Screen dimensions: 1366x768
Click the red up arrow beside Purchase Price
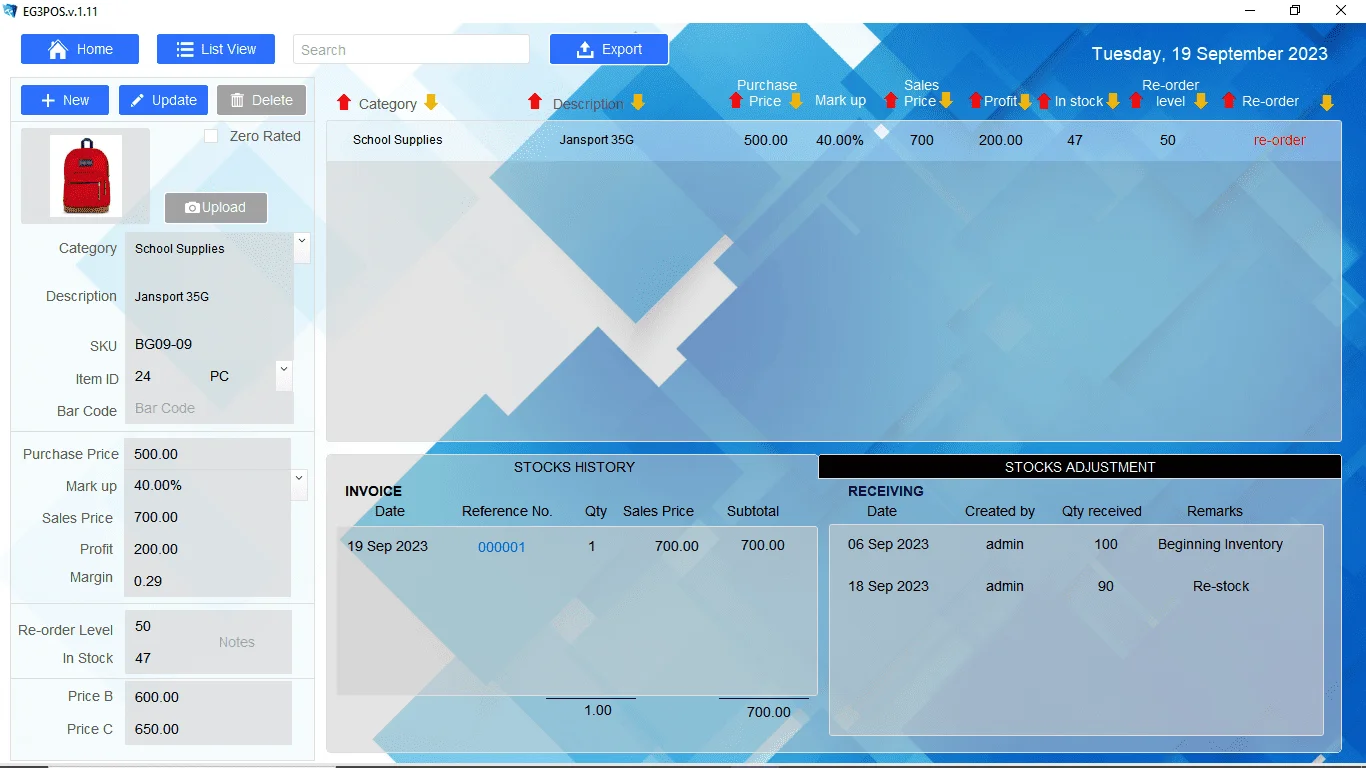point(737,100)
